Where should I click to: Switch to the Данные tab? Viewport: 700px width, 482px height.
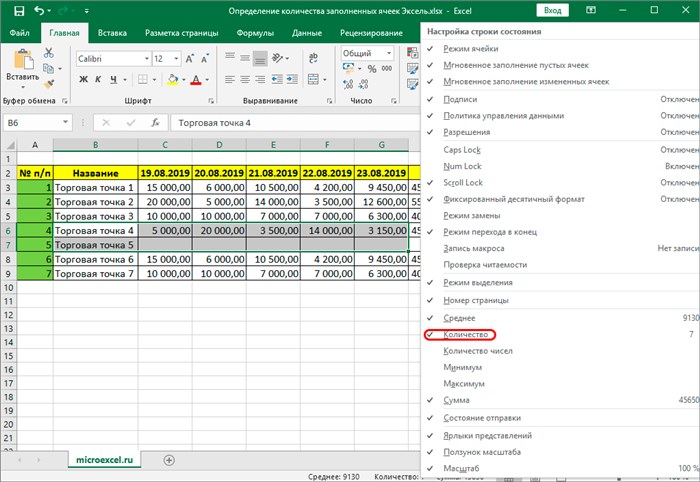tap(307, 33)
